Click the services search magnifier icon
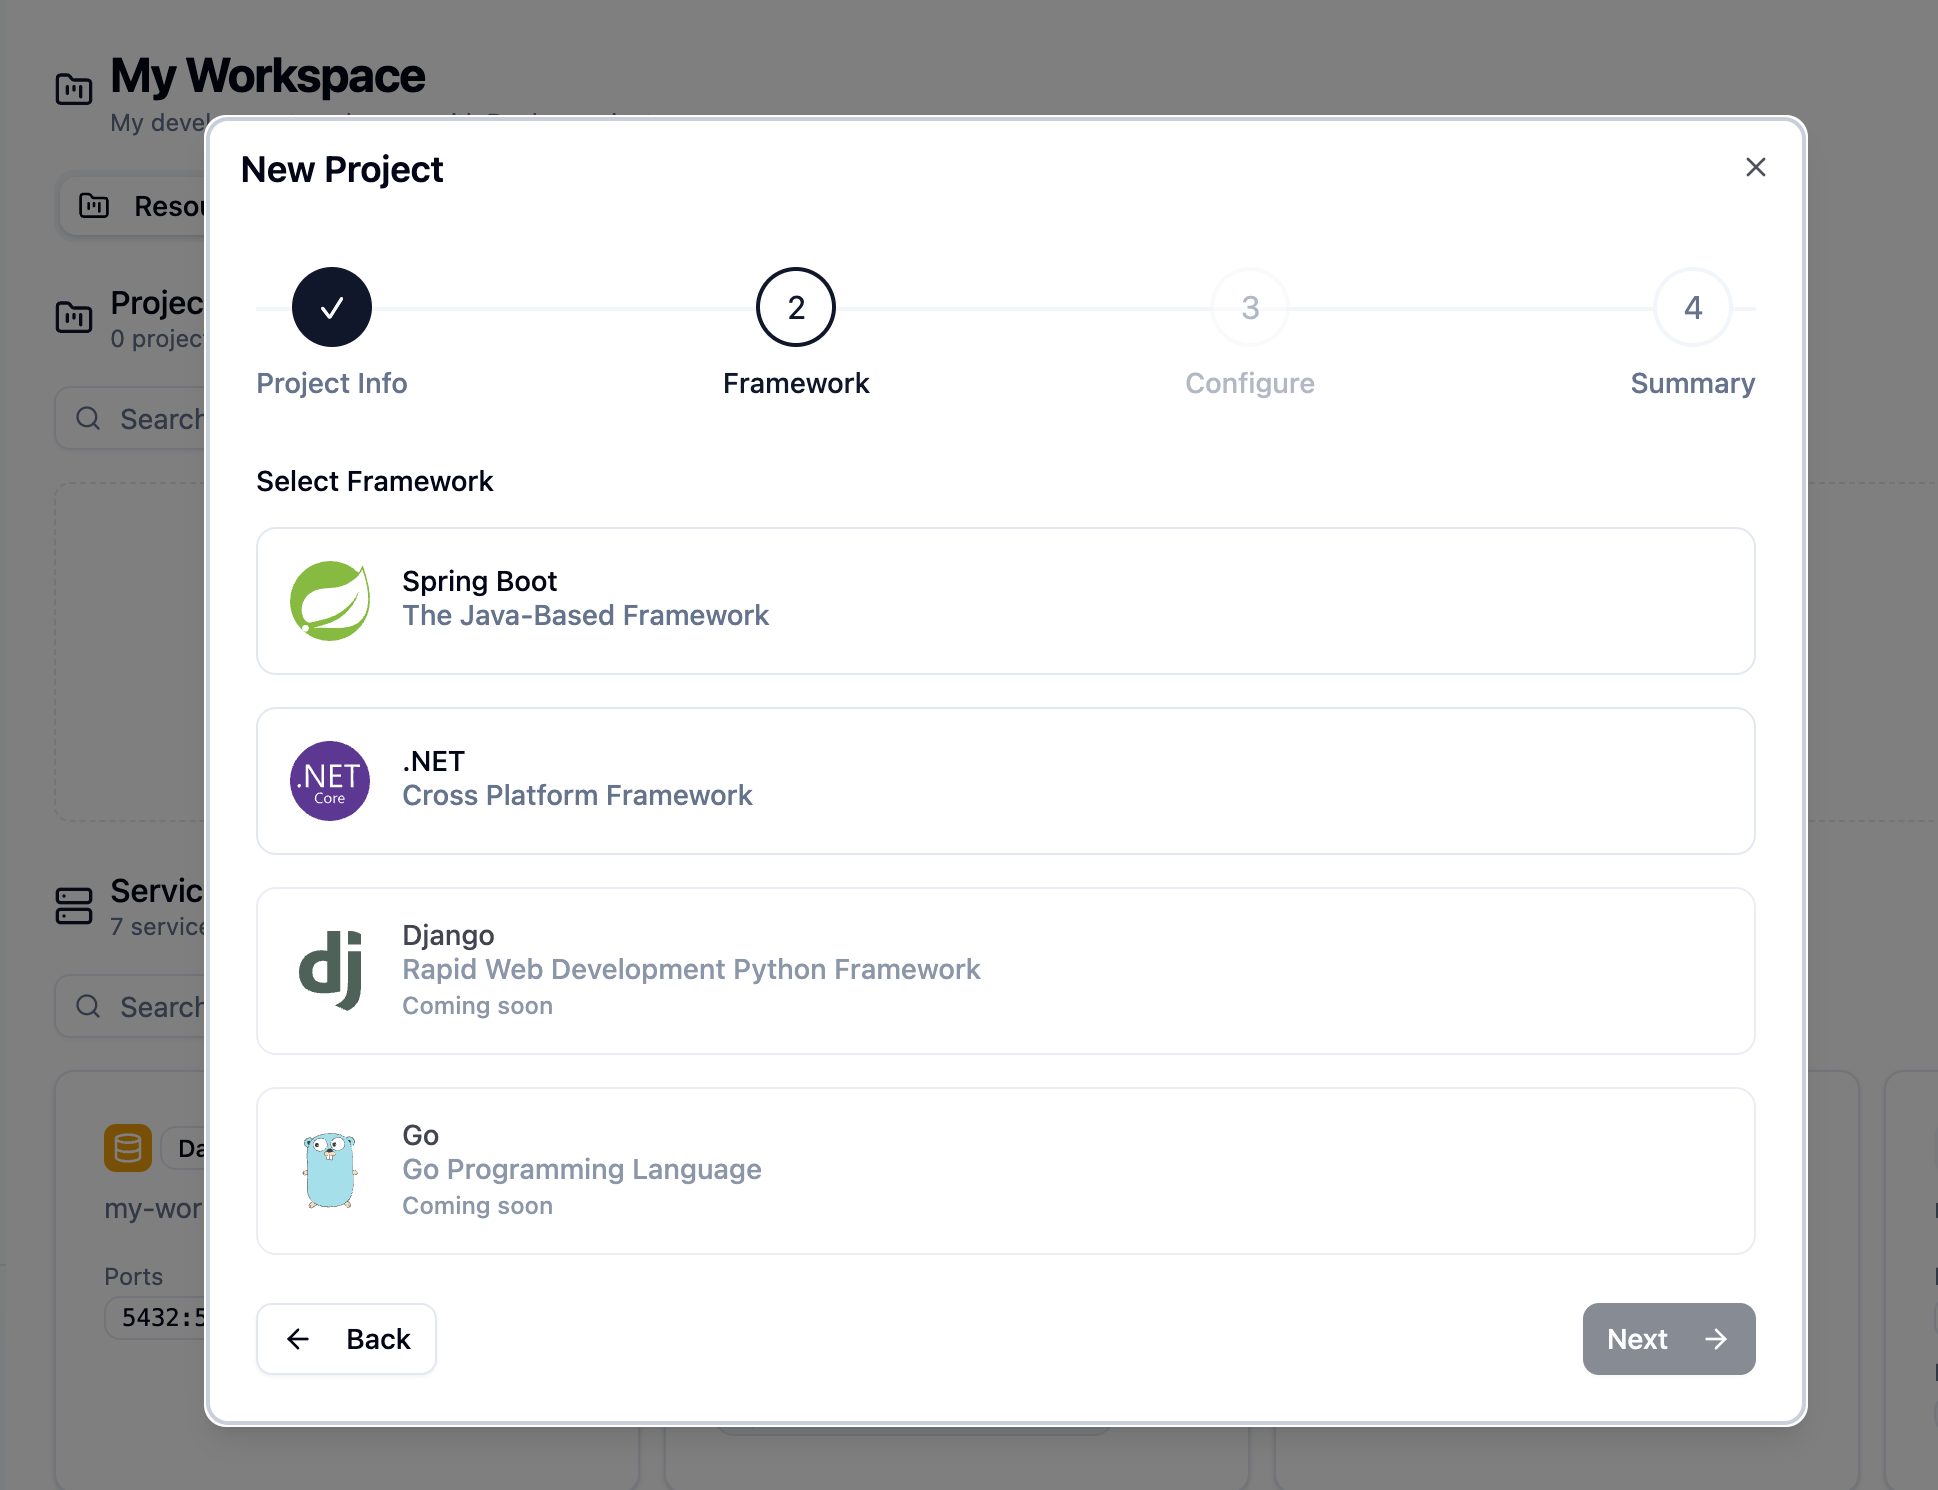The height and width of the screenshot is (1490, 1938). (88, 1006)
